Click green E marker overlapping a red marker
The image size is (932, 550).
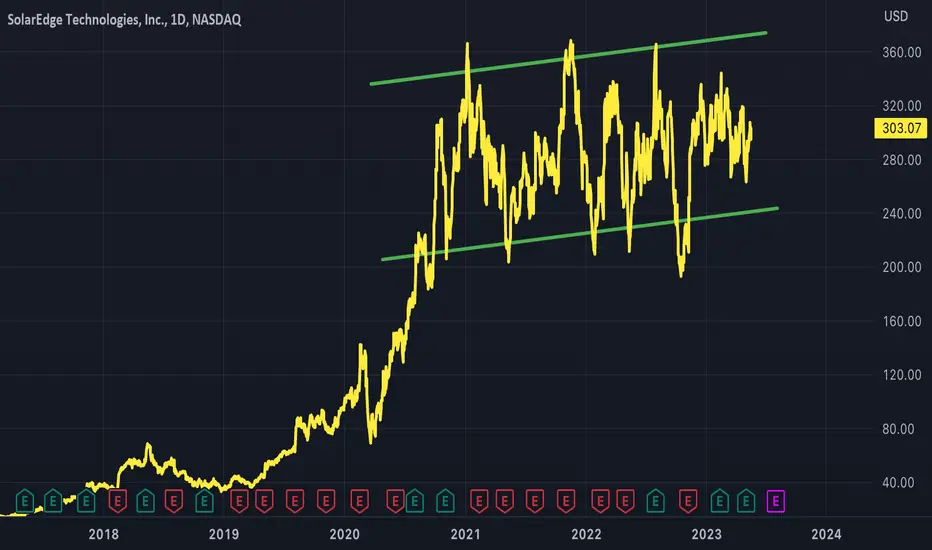click(x=414, y=501)
